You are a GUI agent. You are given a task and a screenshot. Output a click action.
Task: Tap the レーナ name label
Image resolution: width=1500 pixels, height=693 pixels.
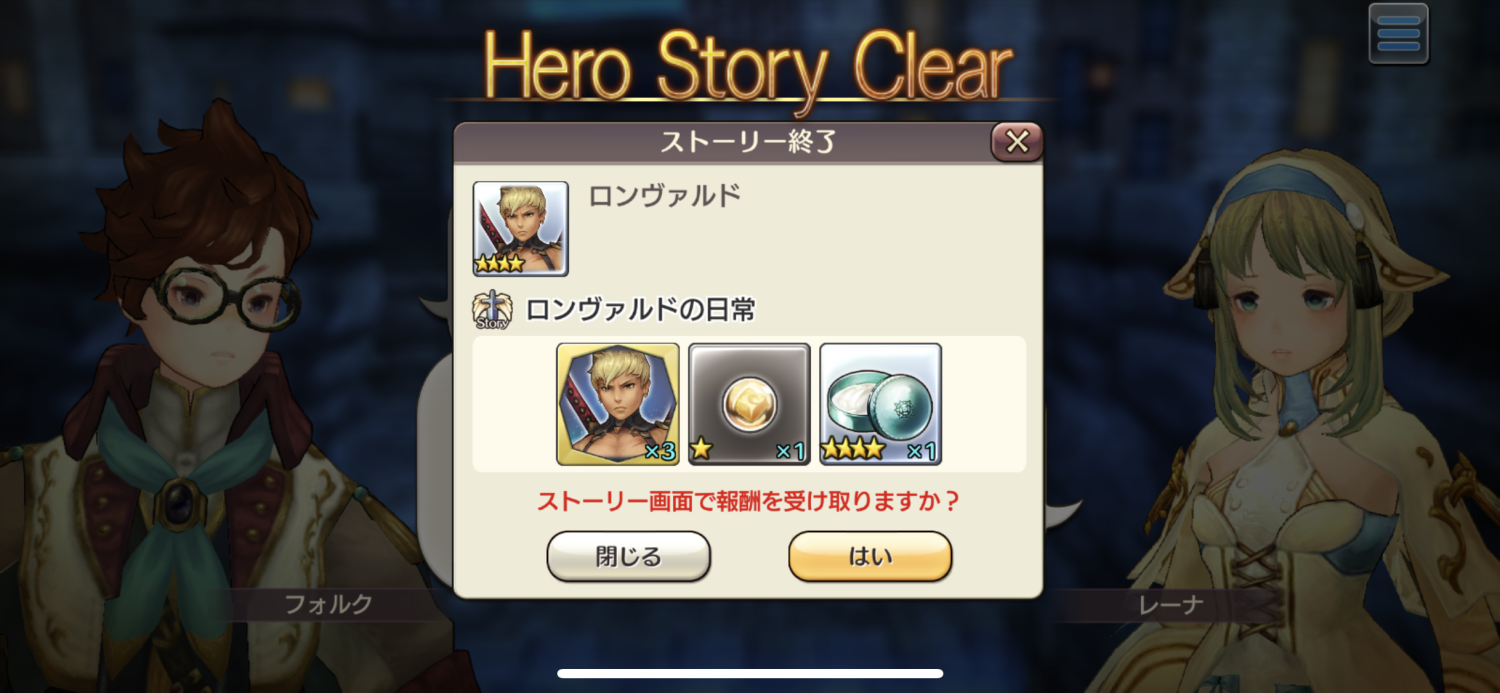pos(1169,604)
